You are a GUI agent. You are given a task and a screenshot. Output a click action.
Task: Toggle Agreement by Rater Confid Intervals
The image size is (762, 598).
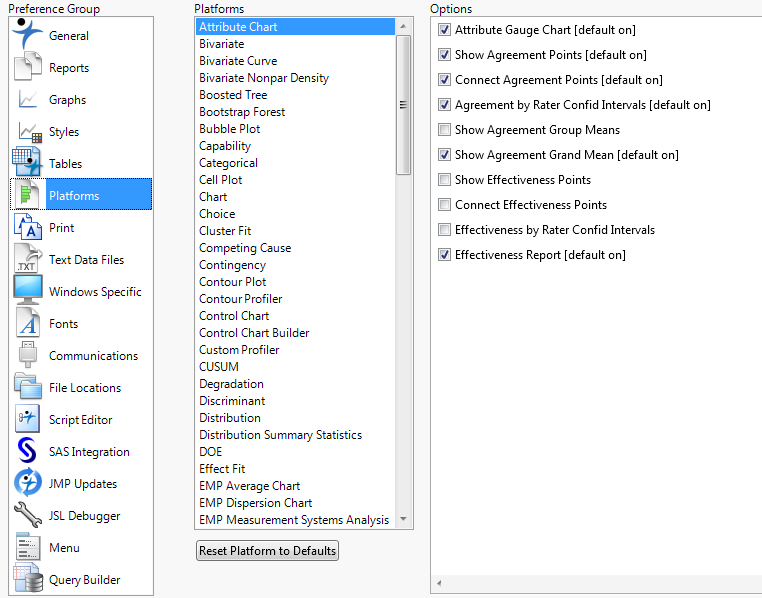click(x=444, y=105)
